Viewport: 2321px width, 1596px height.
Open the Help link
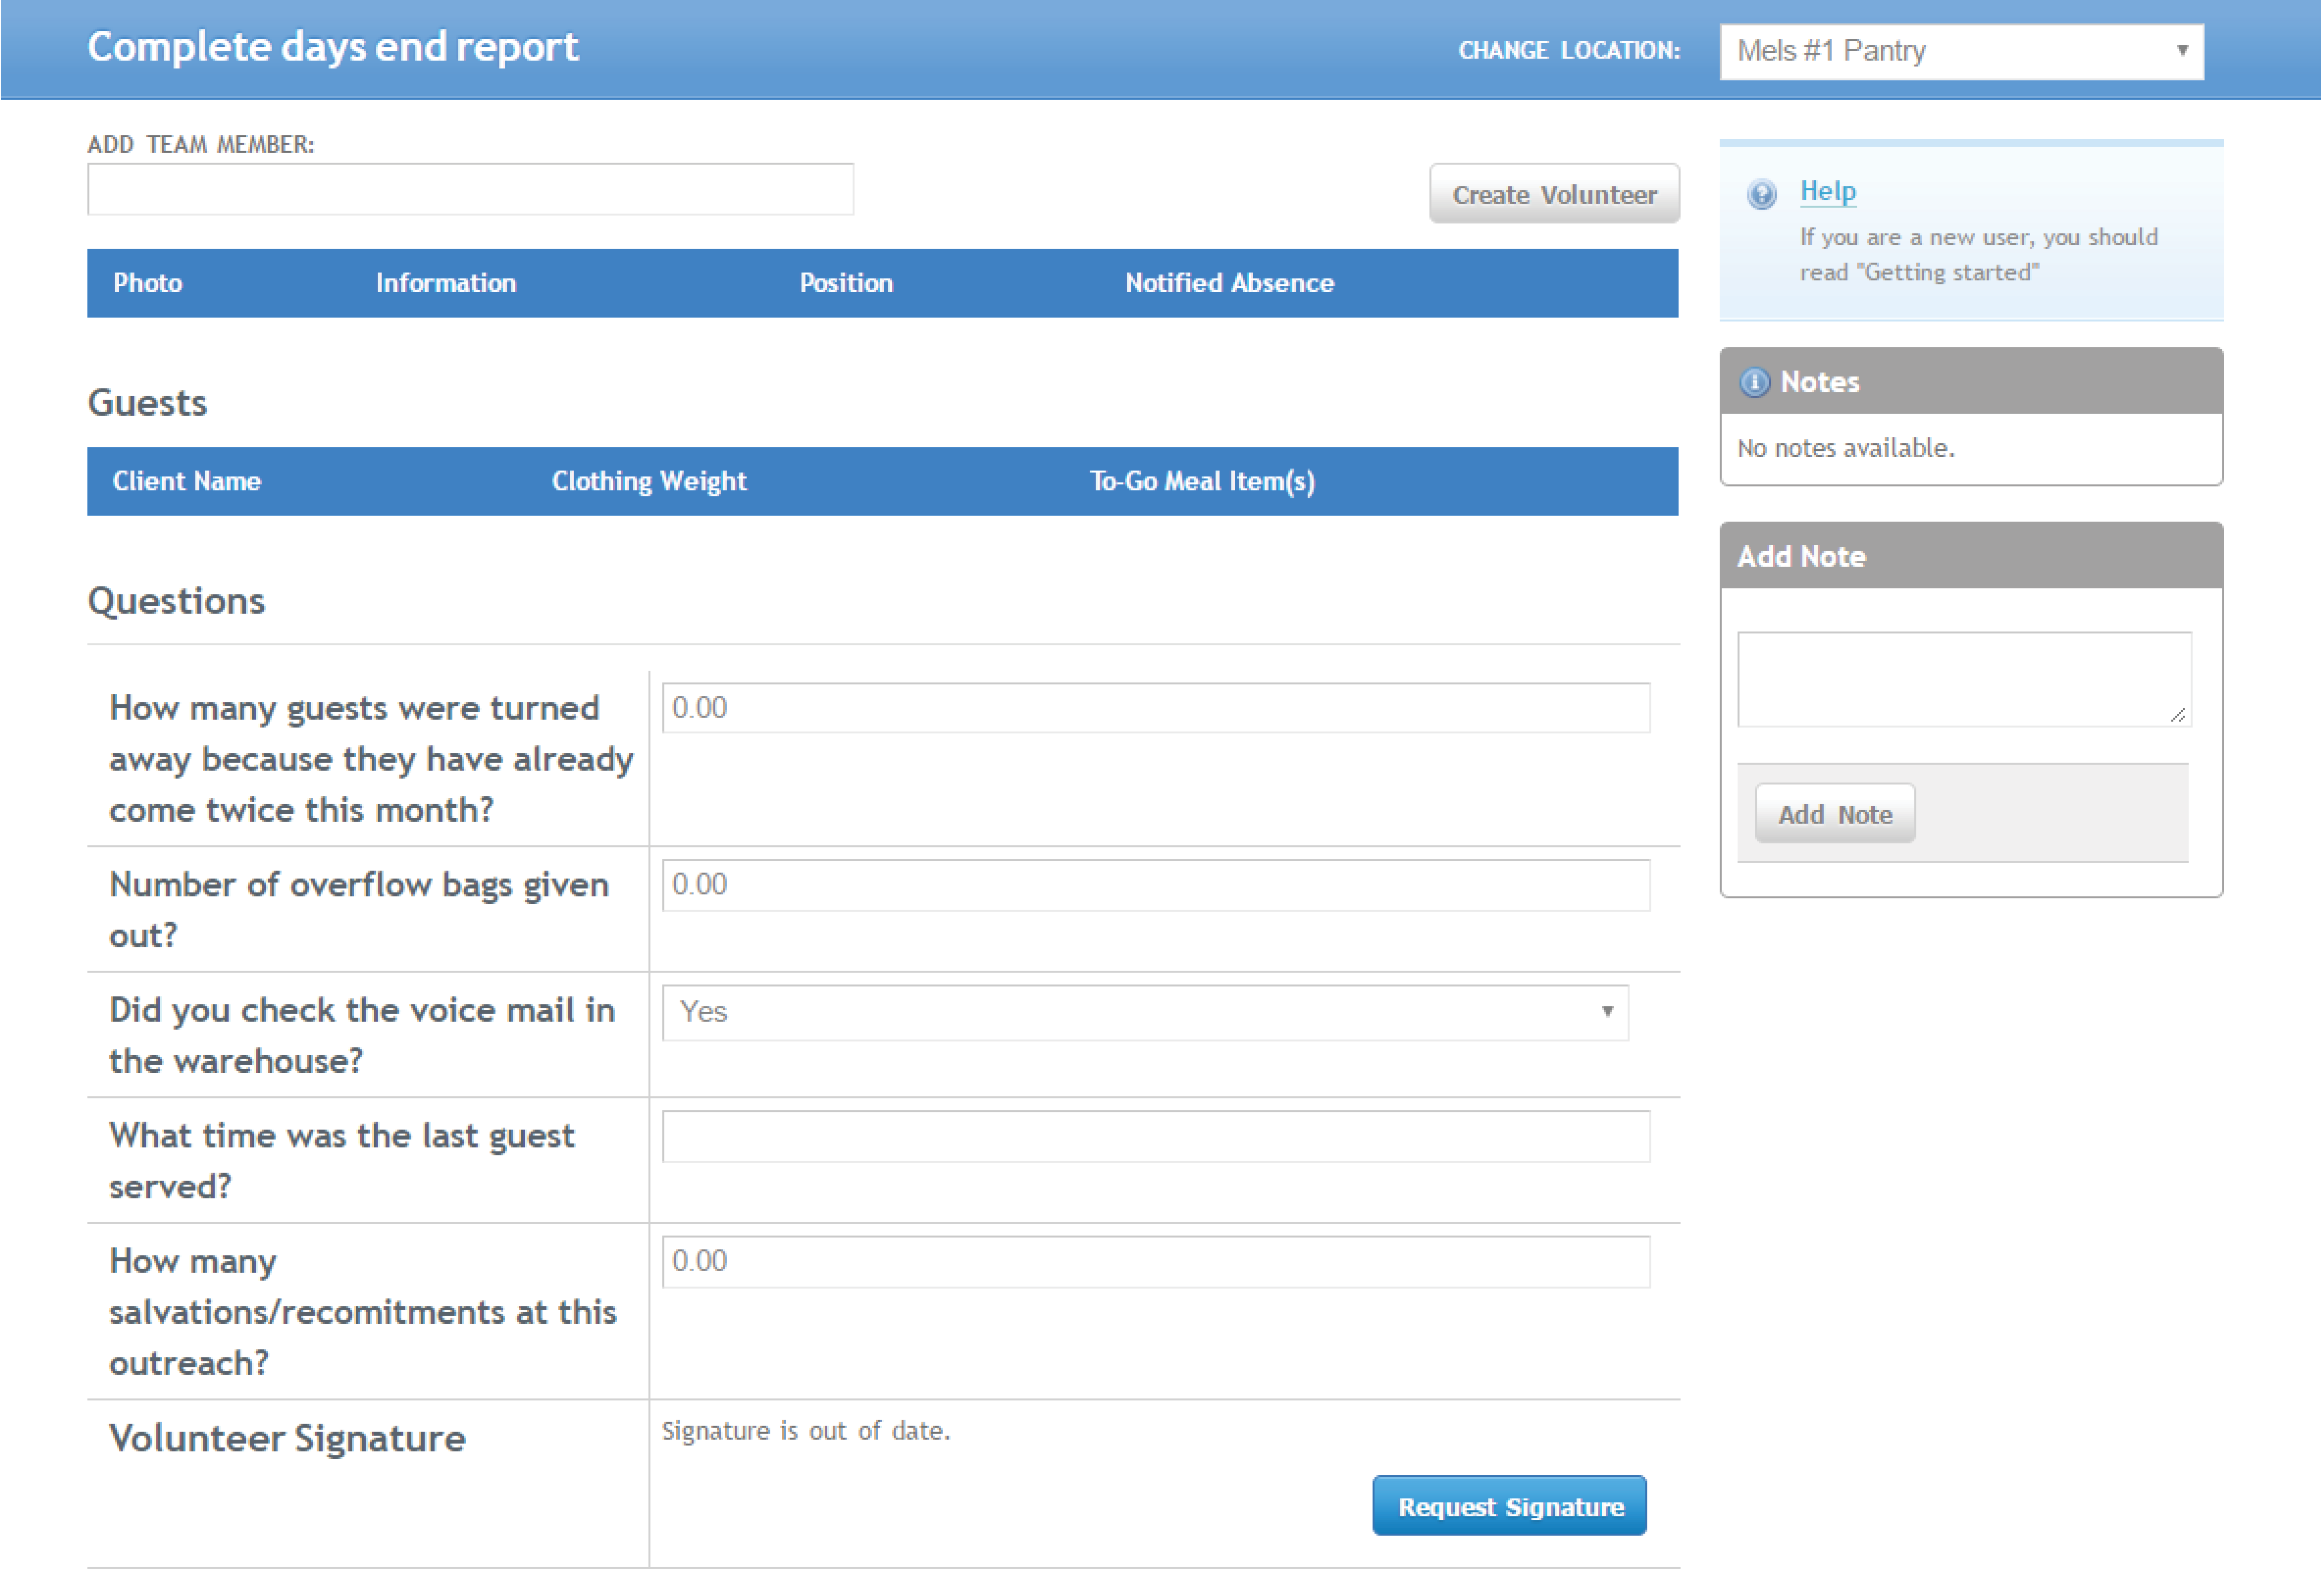pos(1828,191)
